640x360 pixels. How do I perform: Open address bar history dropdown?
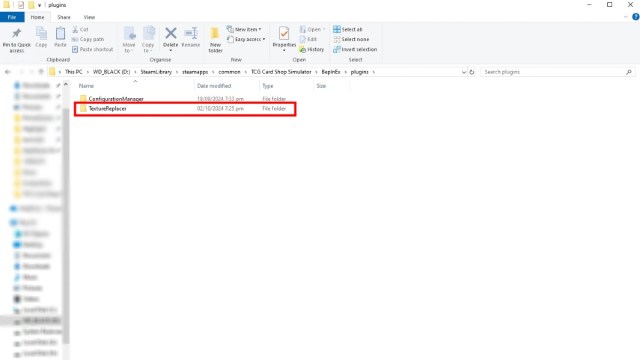pos(464,72)
